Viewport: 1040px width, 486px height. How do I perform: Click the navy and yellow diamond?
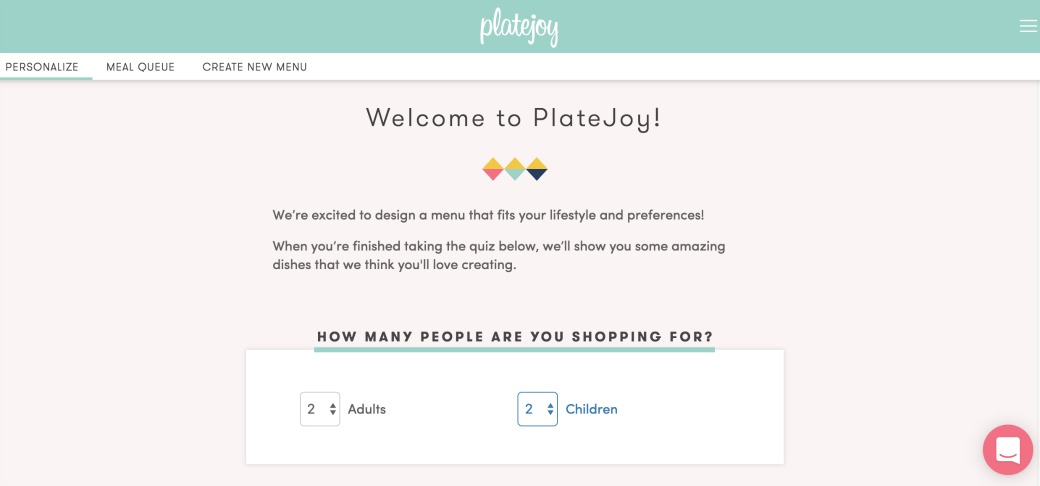tap(537, 169)
